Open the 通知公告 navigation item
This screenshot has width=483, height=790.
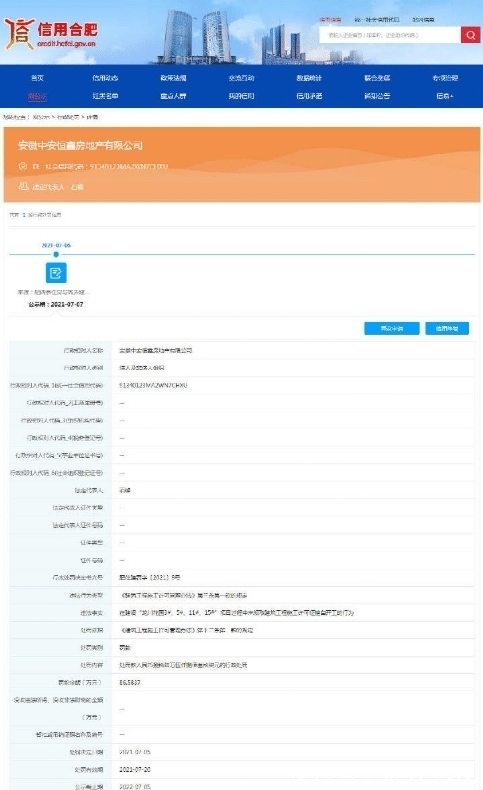coord(377,96)
